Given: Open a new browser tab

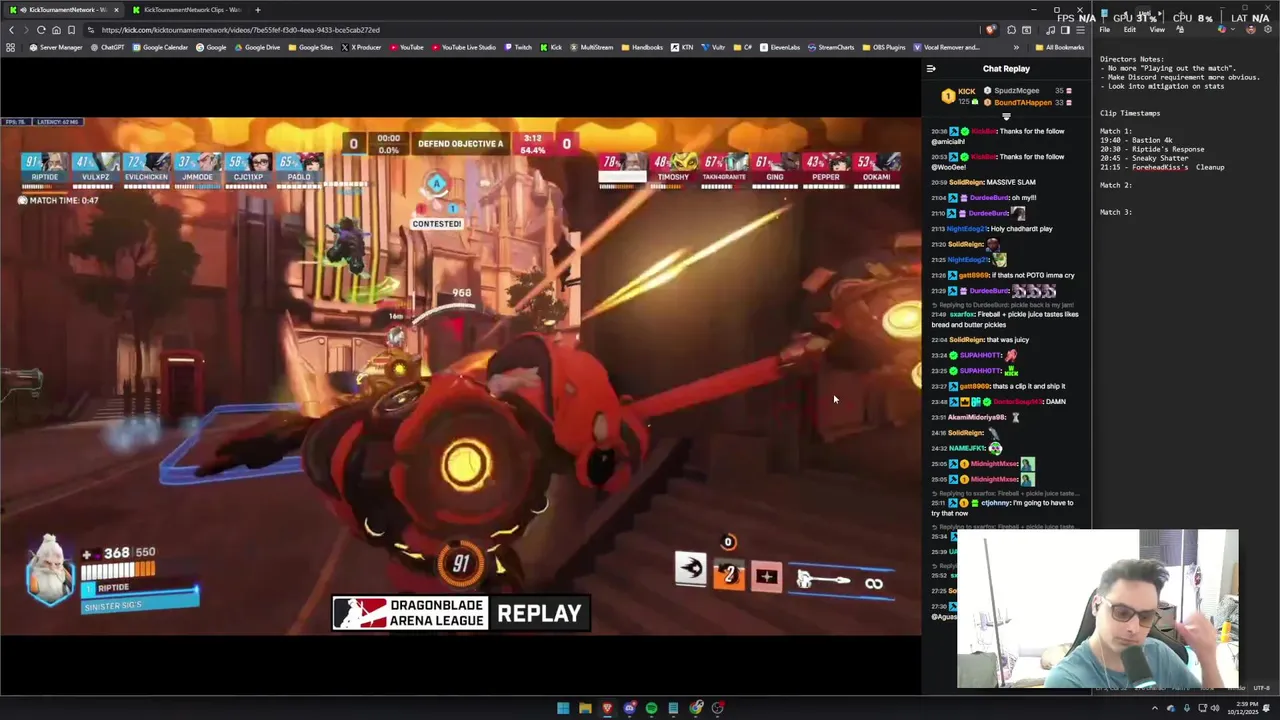Looking at the screenshot, I should (x=258, y=10).
